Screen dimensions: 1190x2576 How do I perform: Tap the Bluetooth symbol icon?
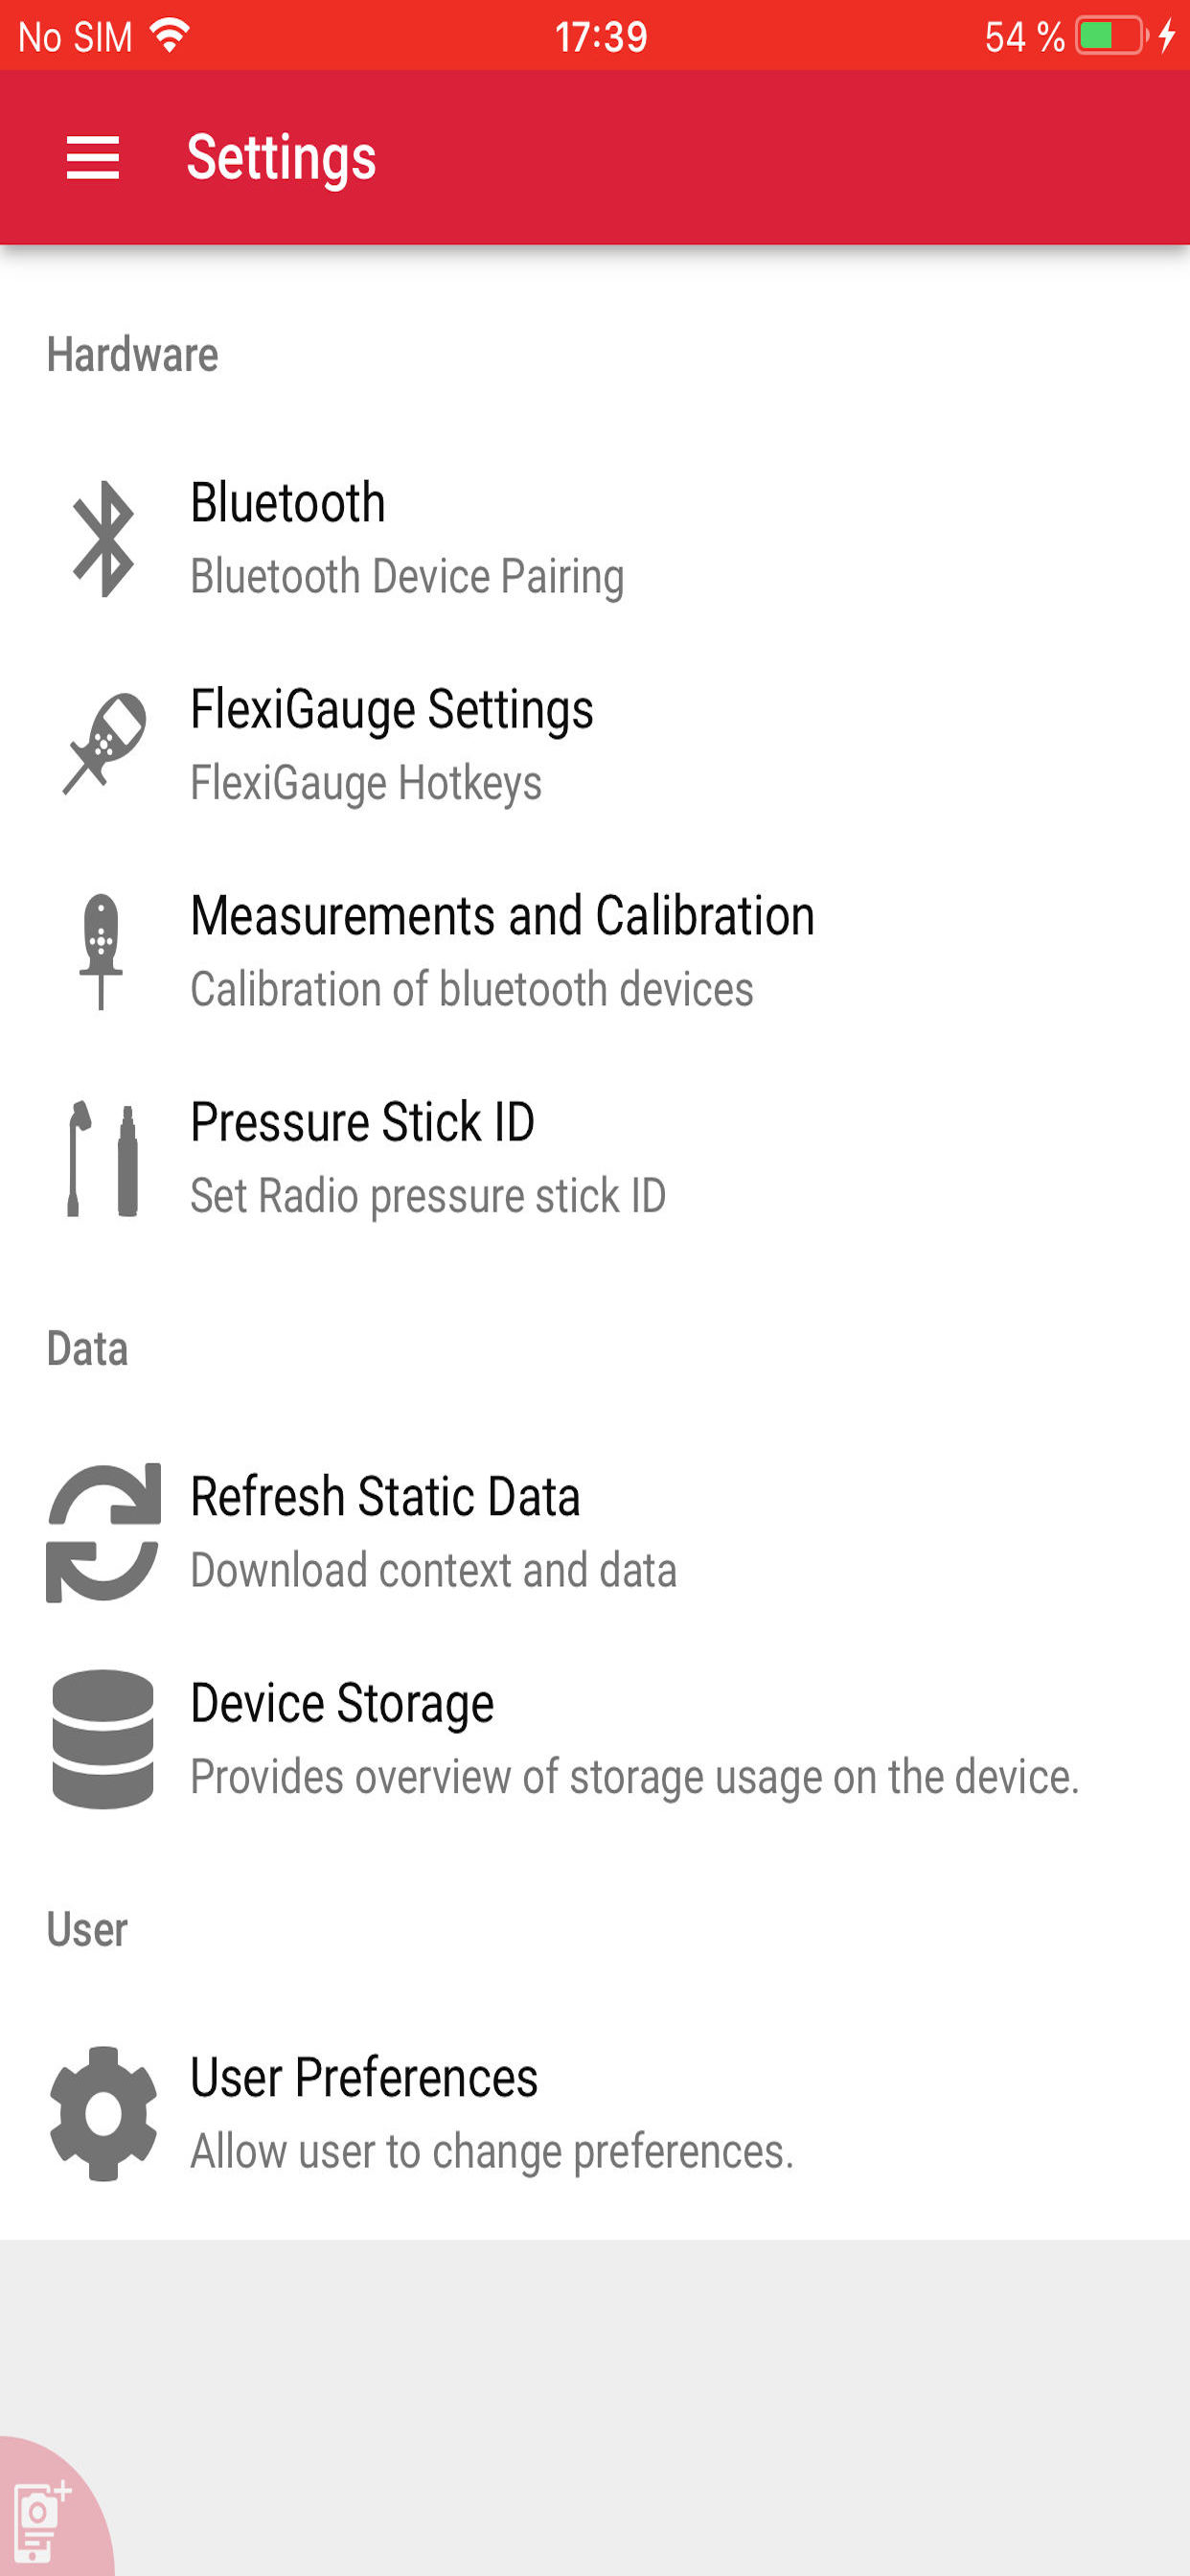[103, 539]
